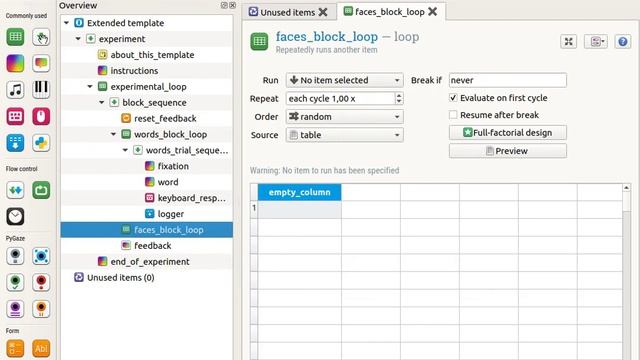
Task: Maximize the faces_block_loop item view
Action: click(x=569, y=41)
